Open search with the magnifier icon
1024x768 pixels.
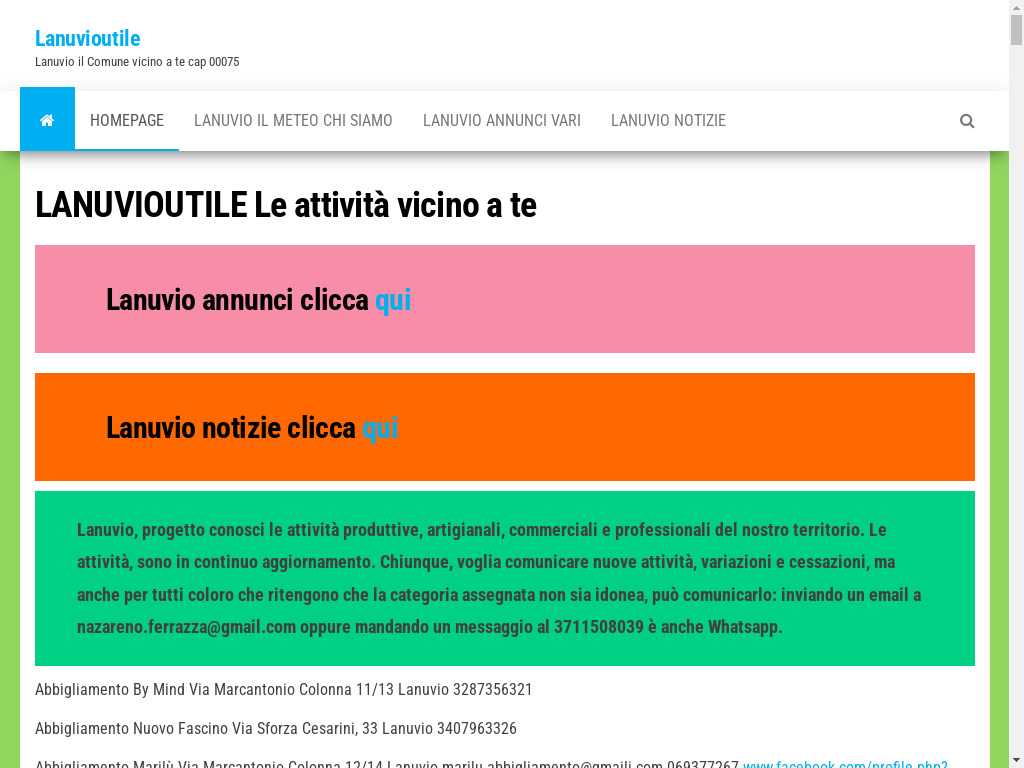pyautogui.click(x=966, y=121)
